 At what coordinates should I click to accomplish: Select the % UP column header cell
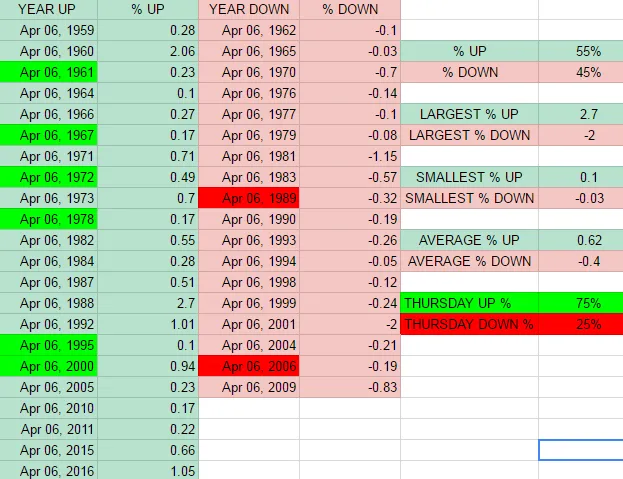point(148,9)
